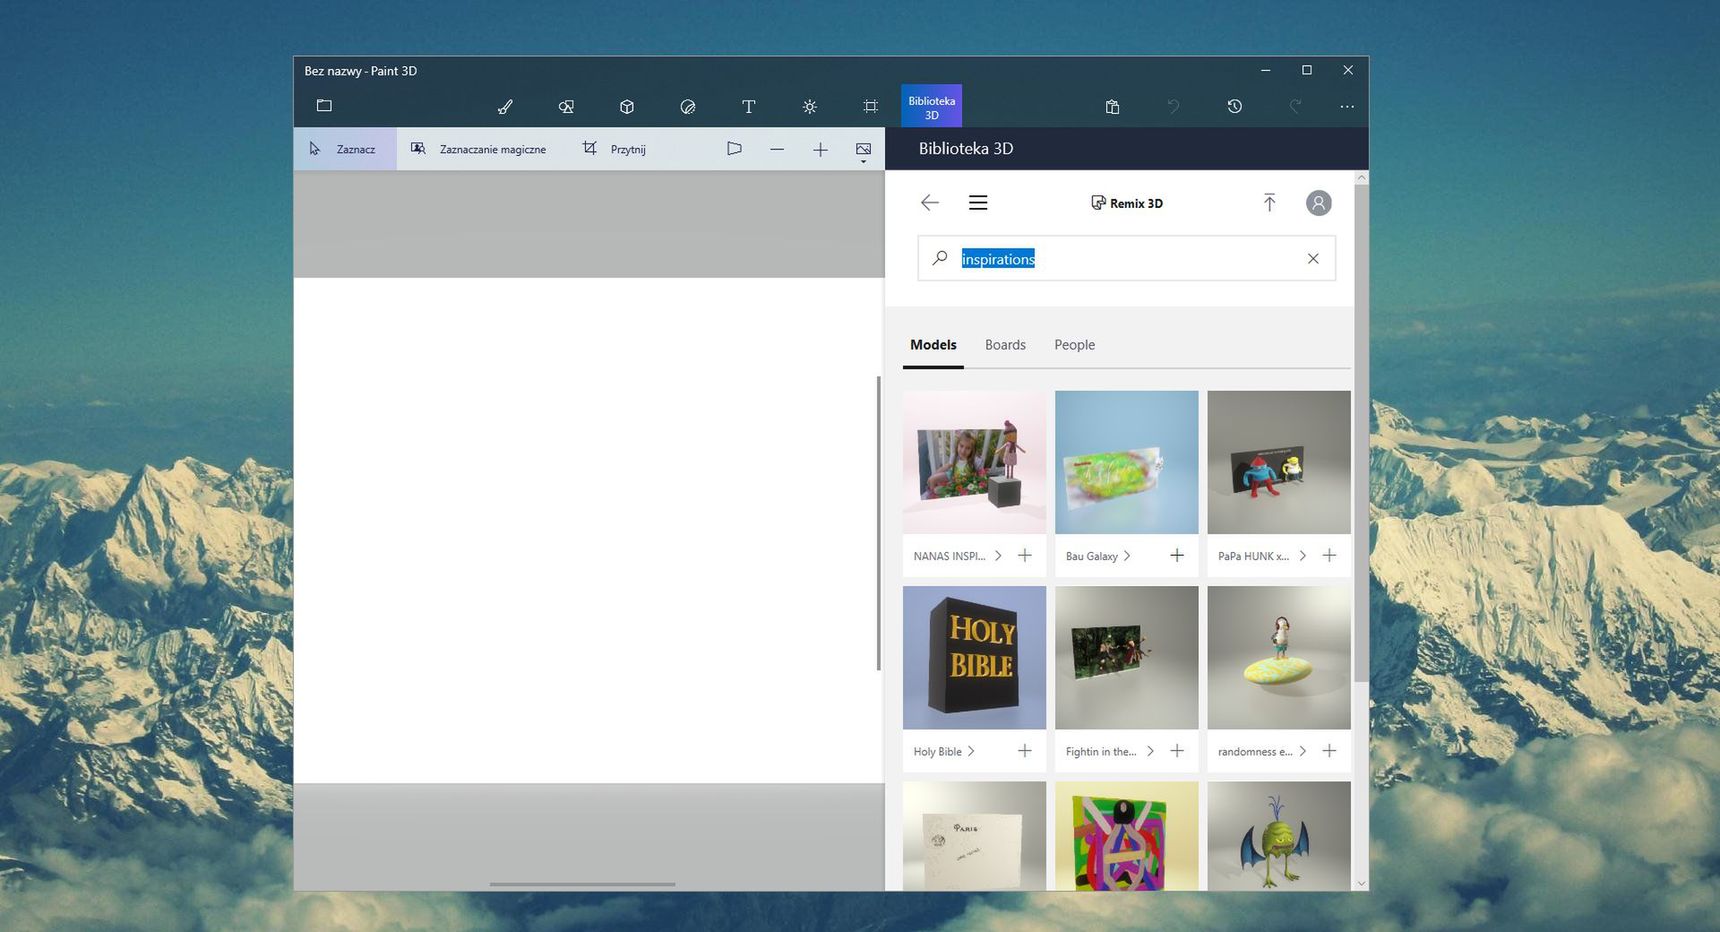Click the zoom out minus icon
This screenshot has height=932, width=1720.
(x=777, y=149)
